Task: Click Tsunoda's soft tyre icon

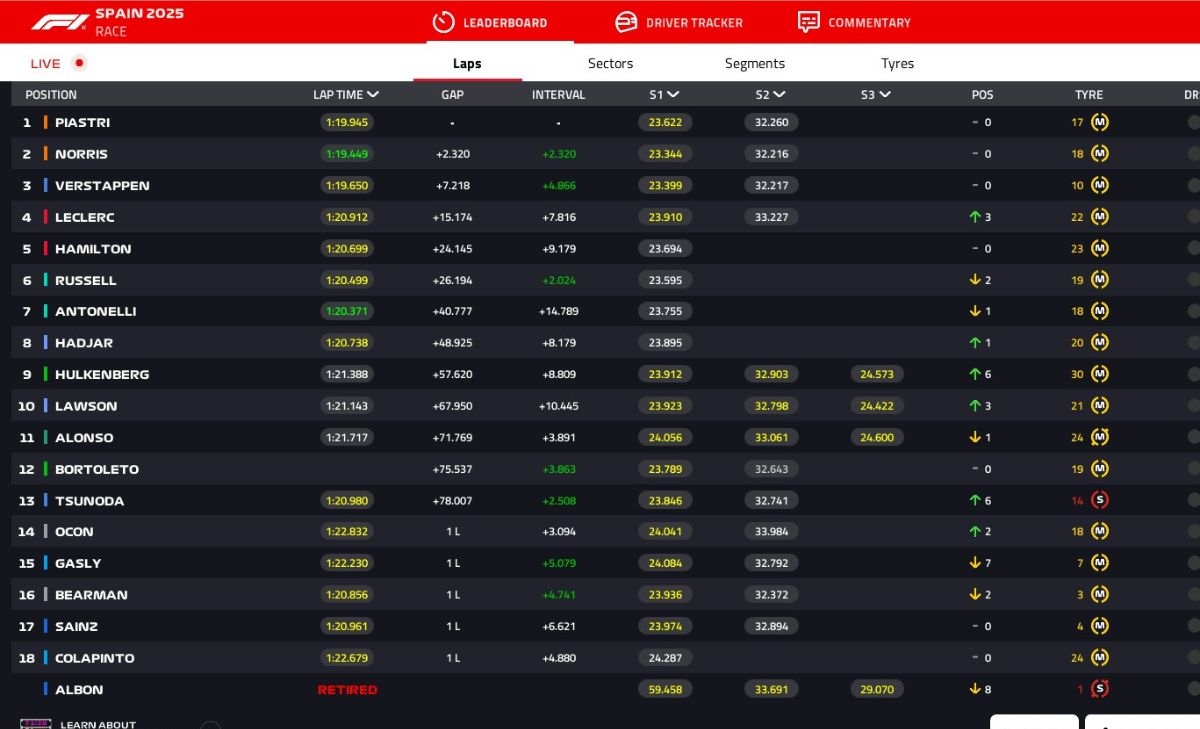Action: point(1100,500)
